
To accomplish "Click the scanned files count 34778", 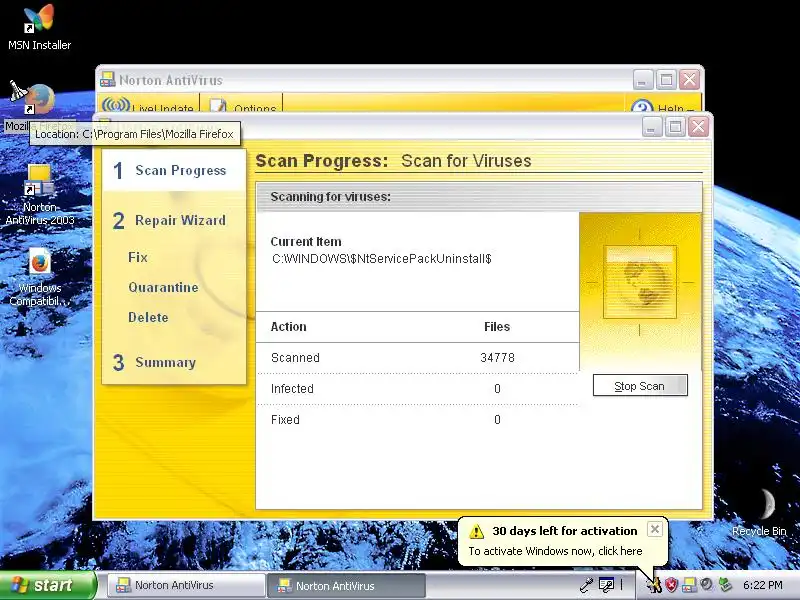I will [x=497, y=358].
